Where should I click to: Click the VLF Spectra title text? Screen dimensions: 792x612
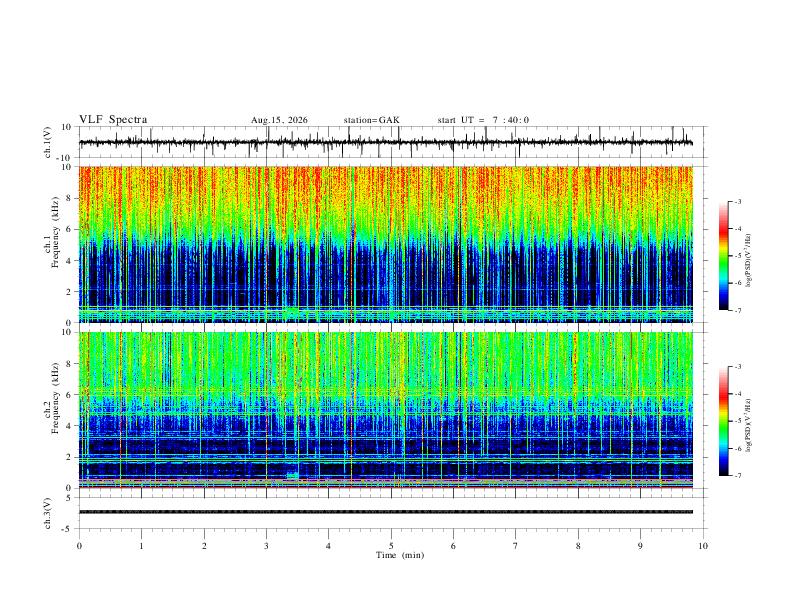point(113,120)
